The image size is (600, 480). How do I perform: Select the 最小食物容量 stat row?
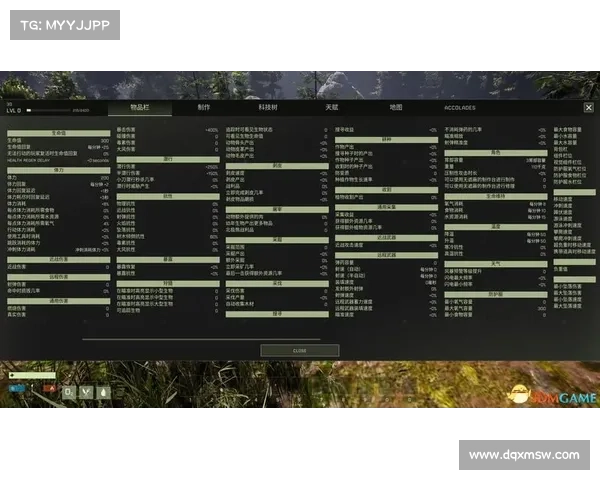coord(496,315)
